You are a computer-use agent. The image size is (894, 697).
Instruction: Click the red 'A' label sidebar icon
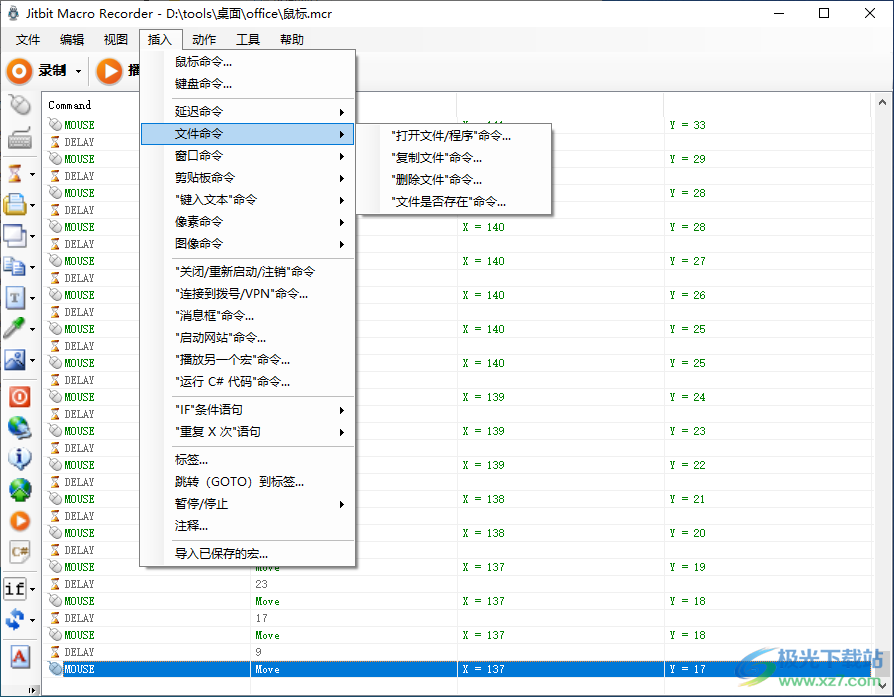(20, 657)
